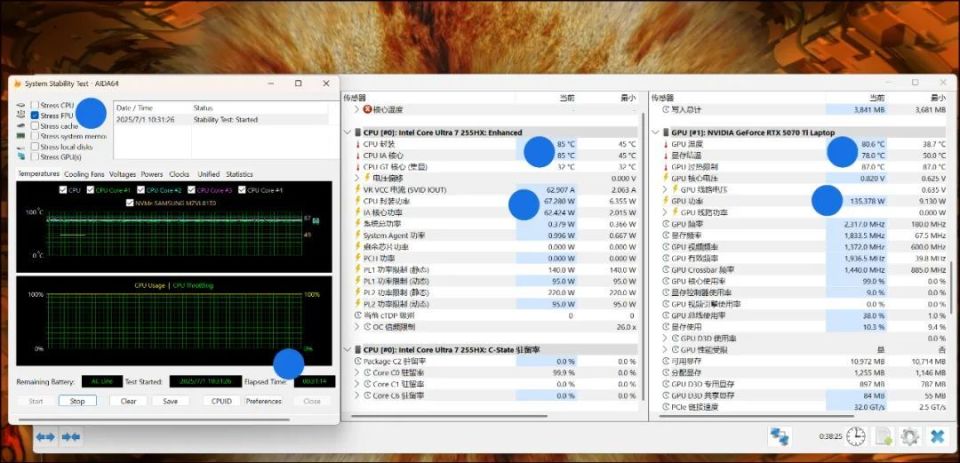Collapse the CPU [#0] Intel Core Ultra 7 255HX: Enhanced group
This screenshot has height=463, width=960.
pos(348,132)
